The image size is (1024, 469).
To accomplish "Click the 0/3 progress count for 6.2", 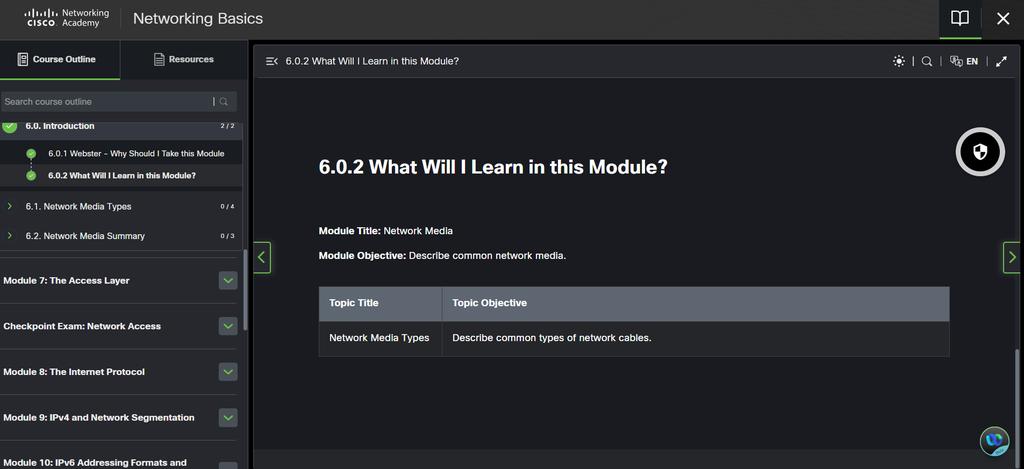I will [x=227, y=236].
